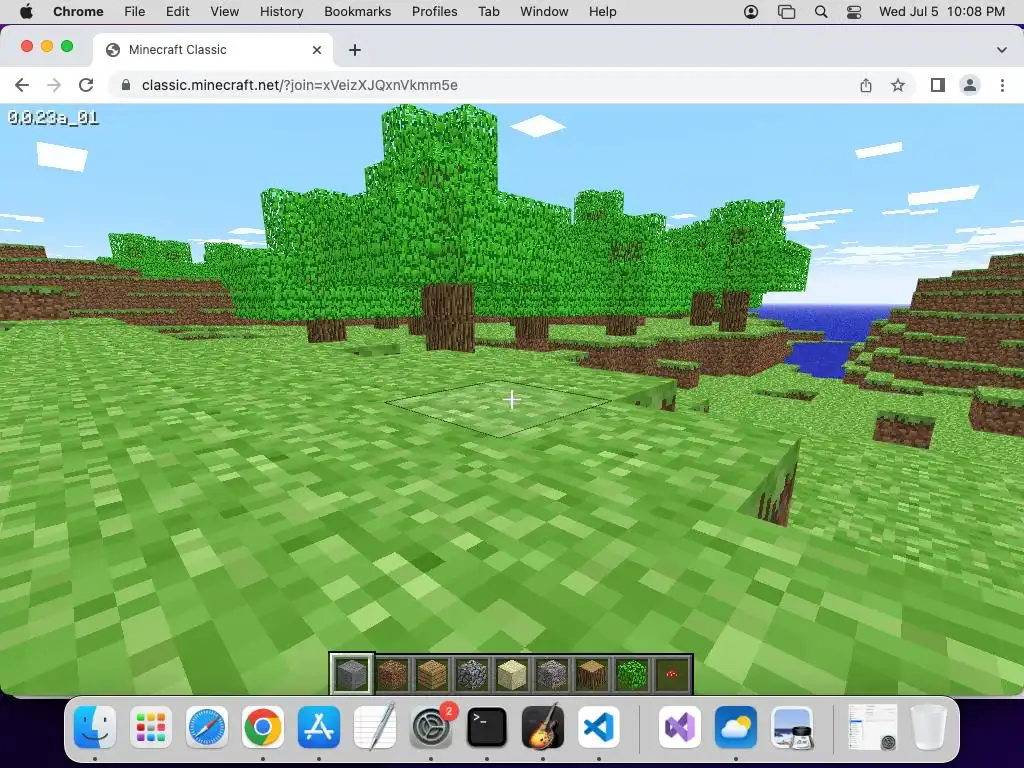Switch to the Minecraft Classic tab
Screen dimensions: 1024x768
pos(213,50)
